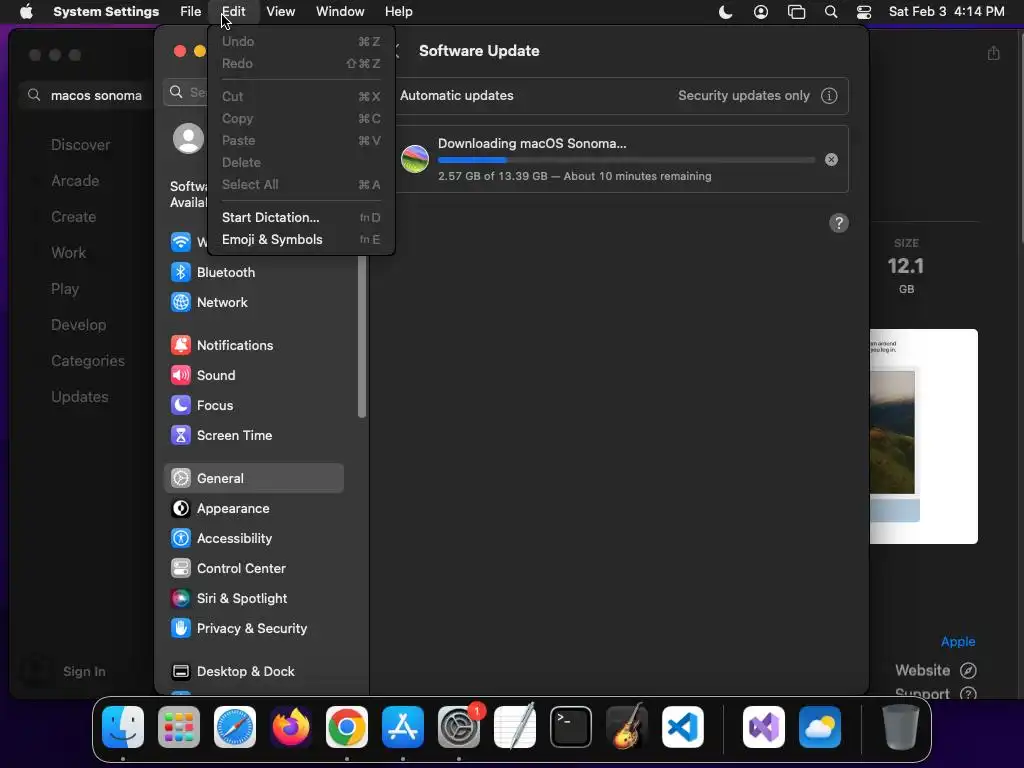This screenshot has width=1024, height=768.
Task: Open the File menu
Action: pyautogui.click(x=191, y=12)
